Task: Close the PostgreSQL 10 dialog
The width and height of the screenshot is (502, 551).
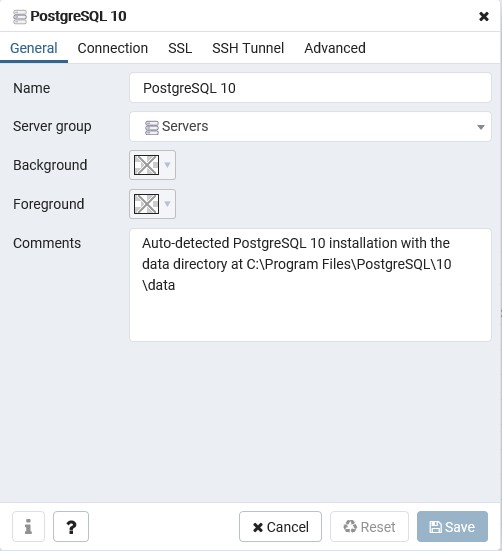Action: pos(484,16)
